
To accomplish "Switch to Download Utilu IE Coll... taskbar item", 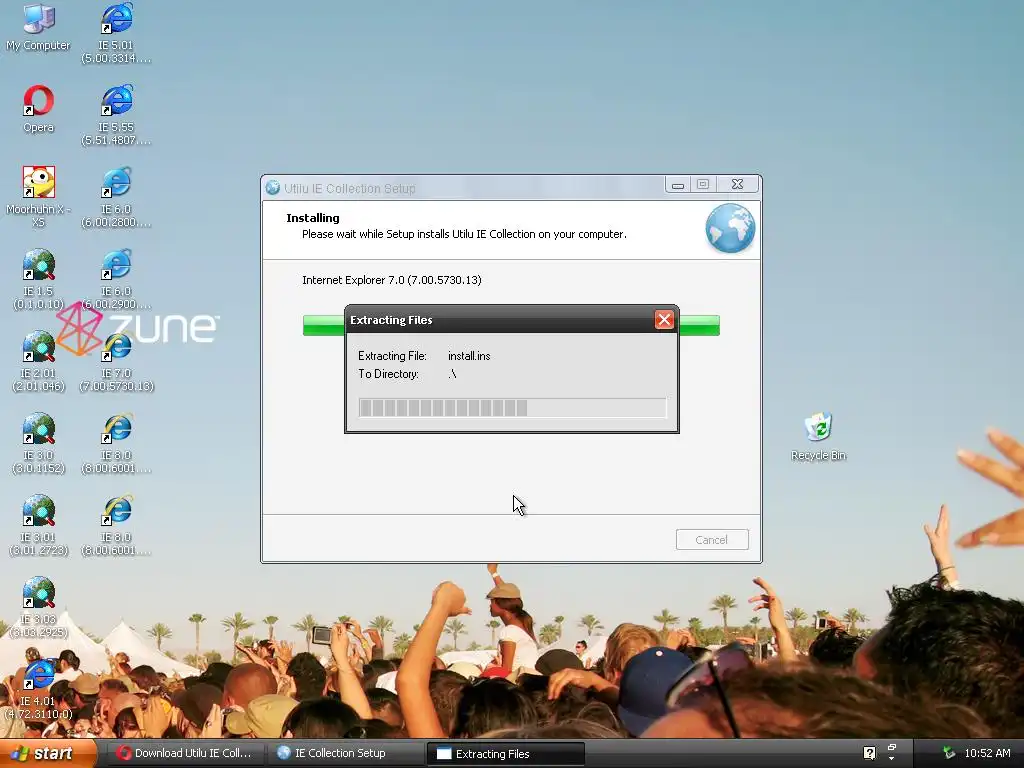I will [184, 753].
